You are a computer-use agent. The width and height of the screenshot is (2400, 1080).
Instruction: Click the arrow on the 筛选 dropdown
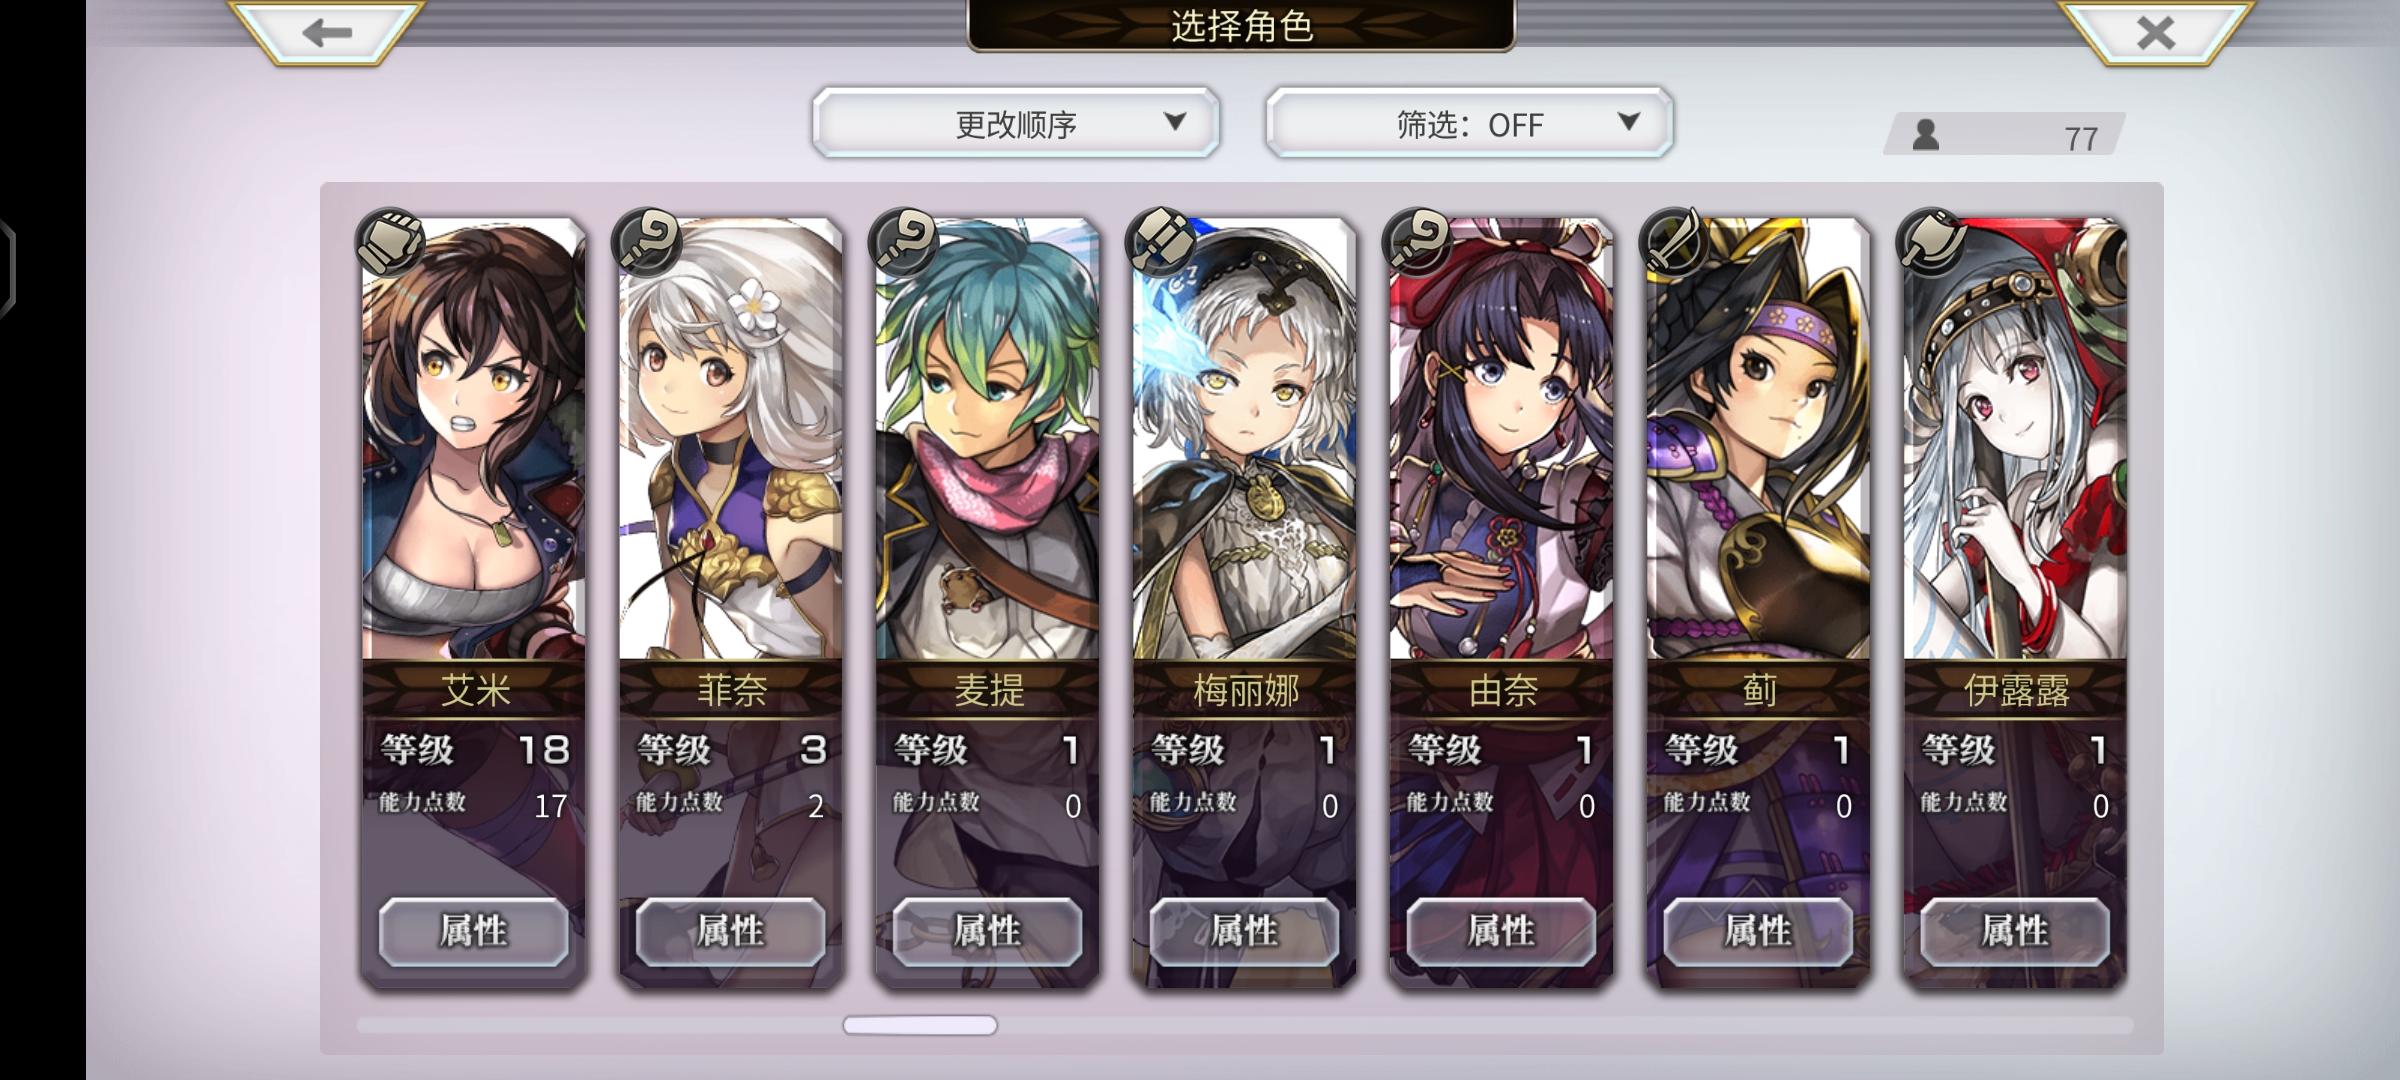click(1629, 122)
